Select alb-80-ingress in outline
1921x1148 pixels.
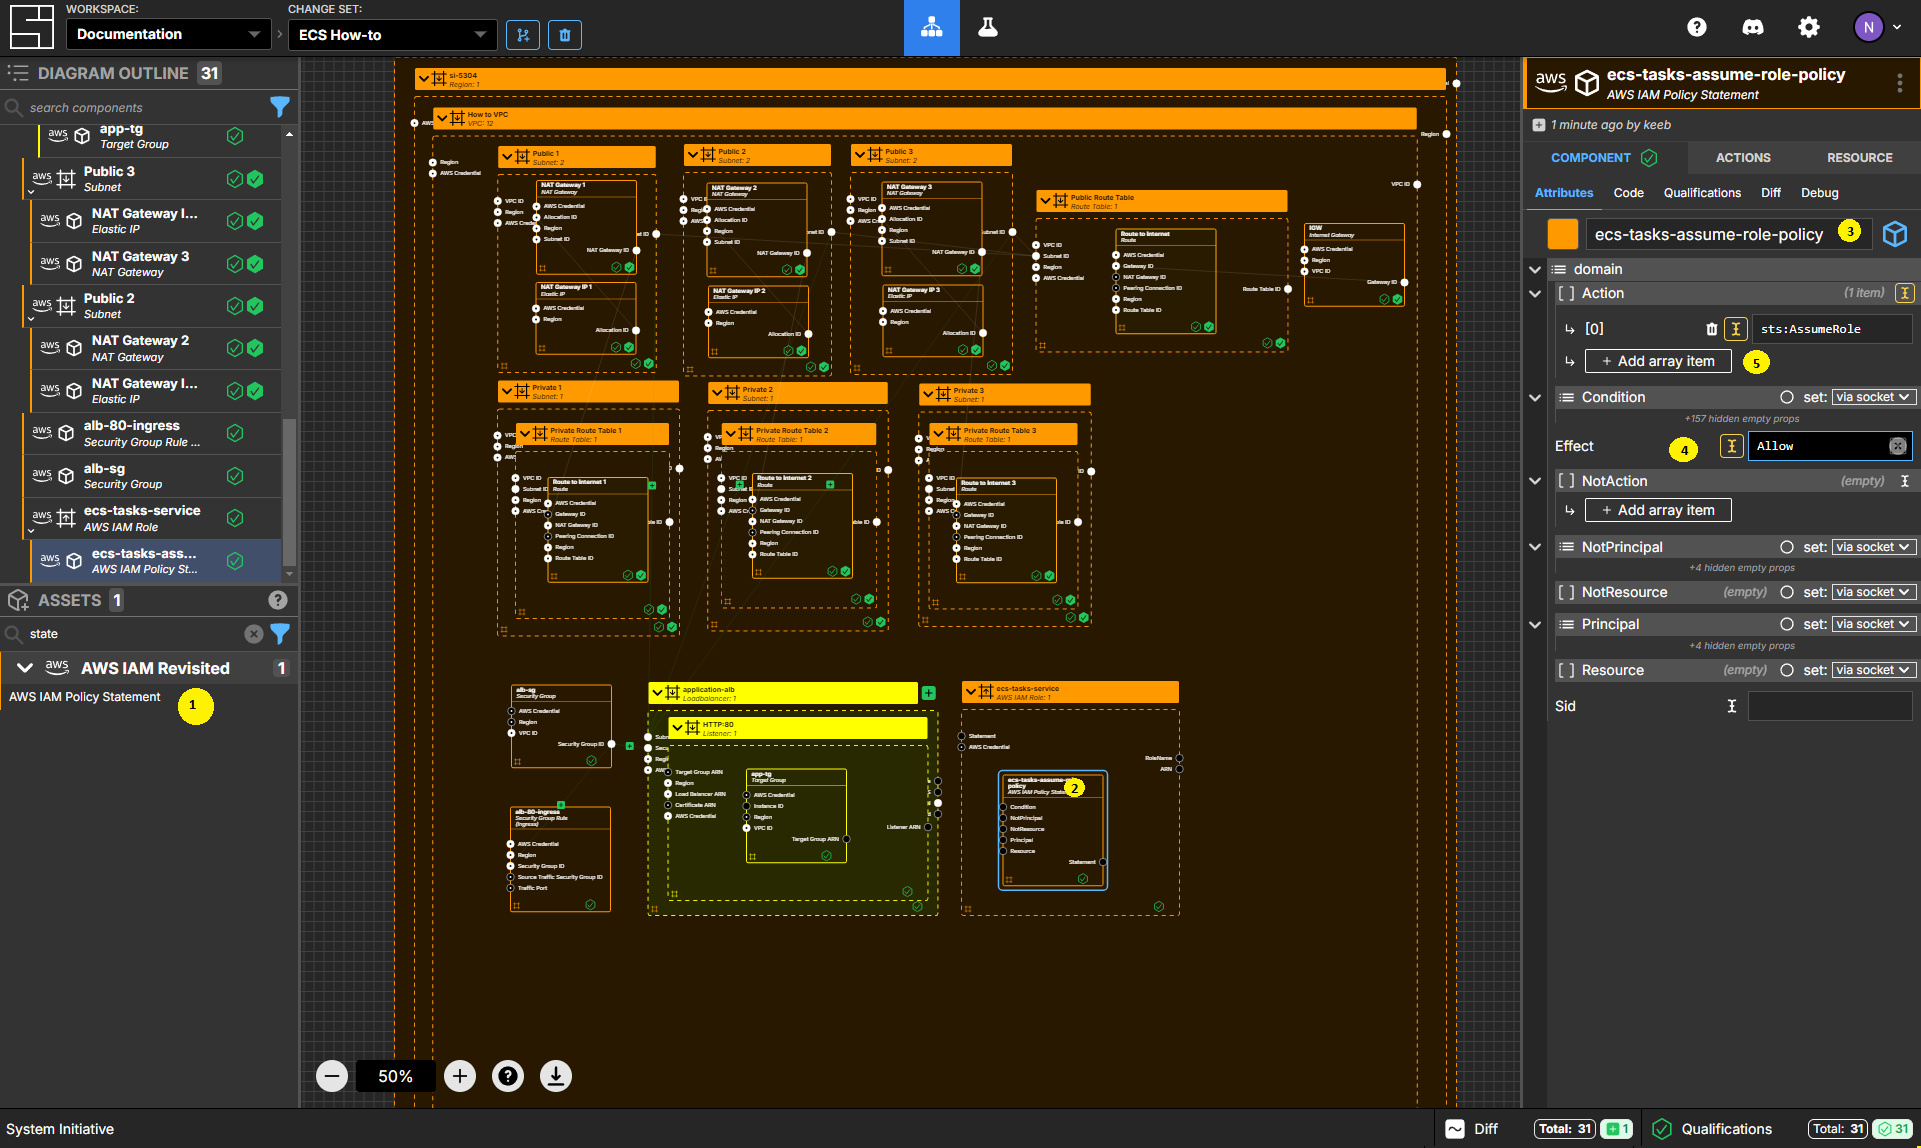[x=152, y=433]
